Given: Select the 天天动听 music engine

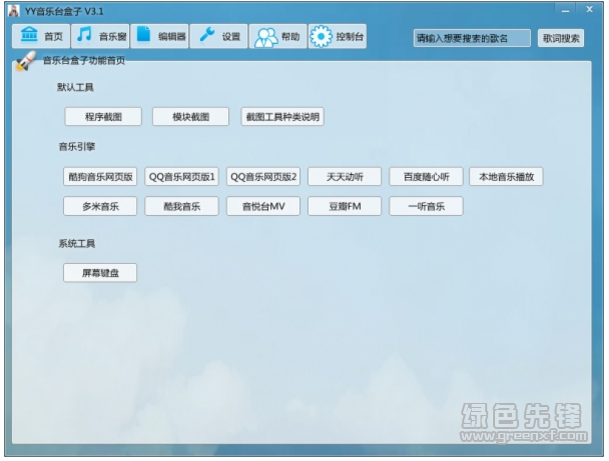Looking at the screenshot, I should tap(345, 177).
